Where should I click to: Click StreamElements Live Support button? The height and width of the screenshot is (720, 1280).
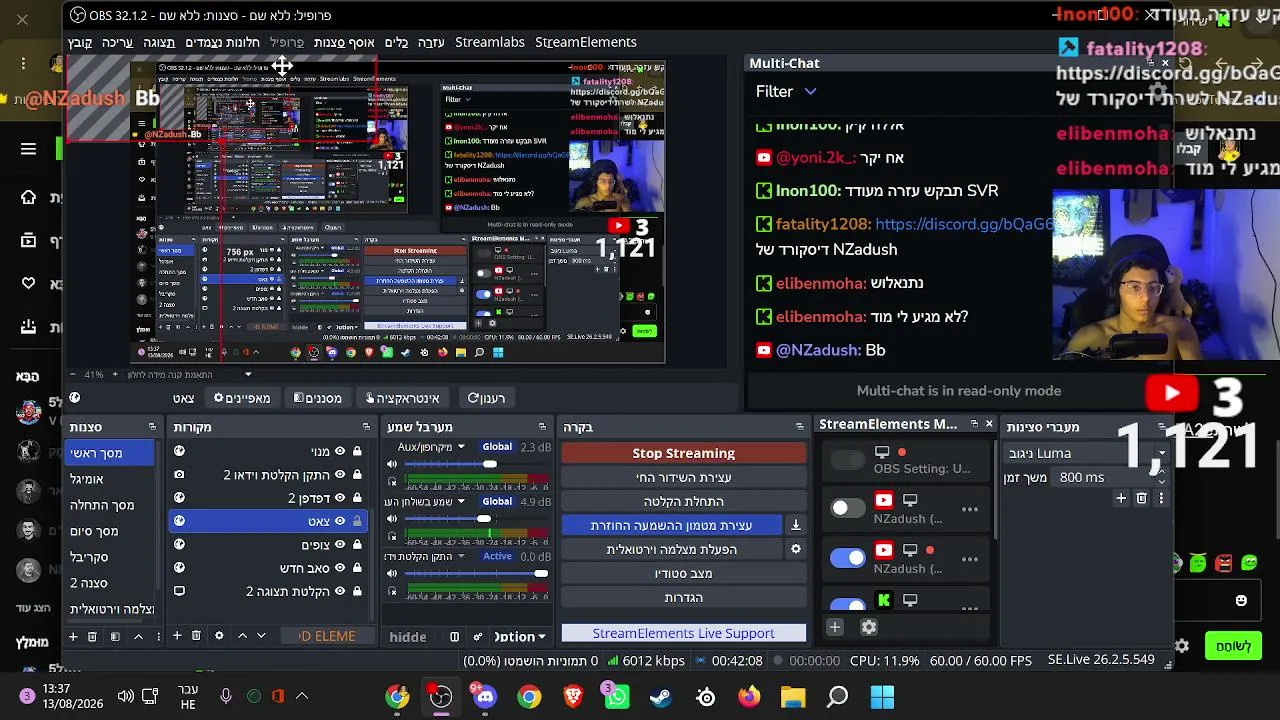[x=684, y=633]
